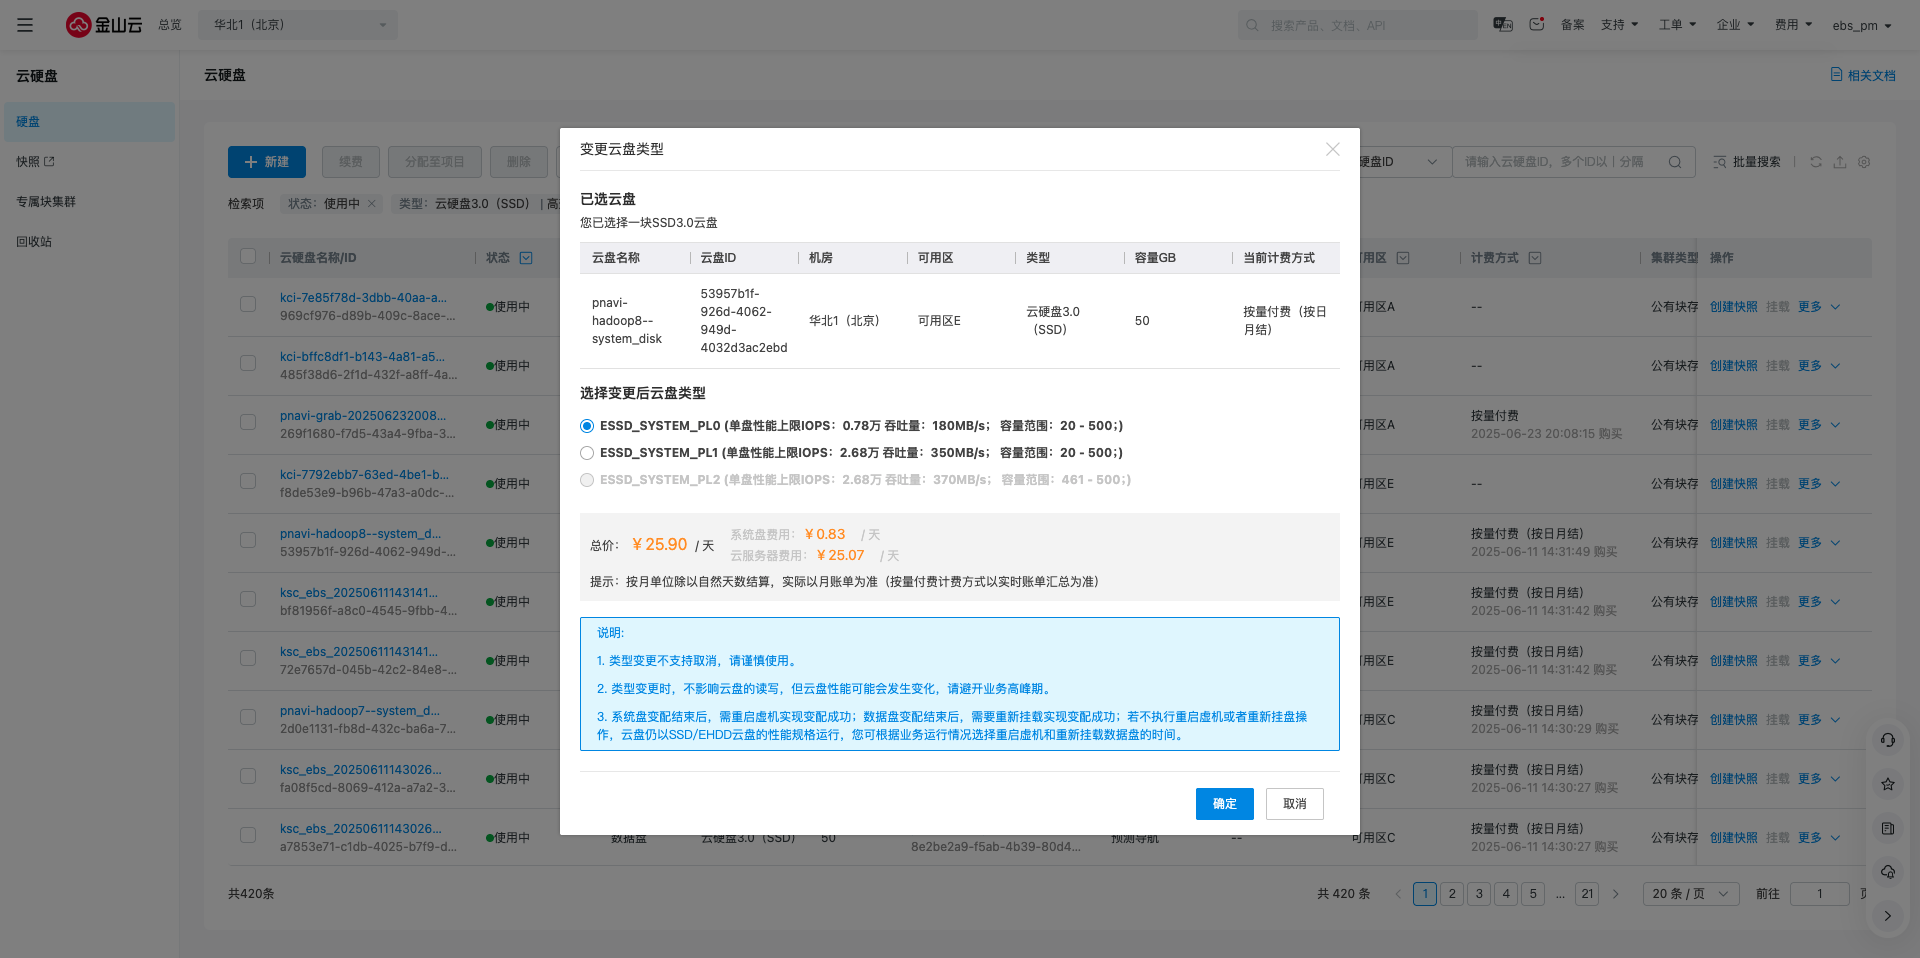The height and width of the screenshot is (958, 1920).
Task: Click the magnifier in the top search bar
Action: coord(1253,25)
